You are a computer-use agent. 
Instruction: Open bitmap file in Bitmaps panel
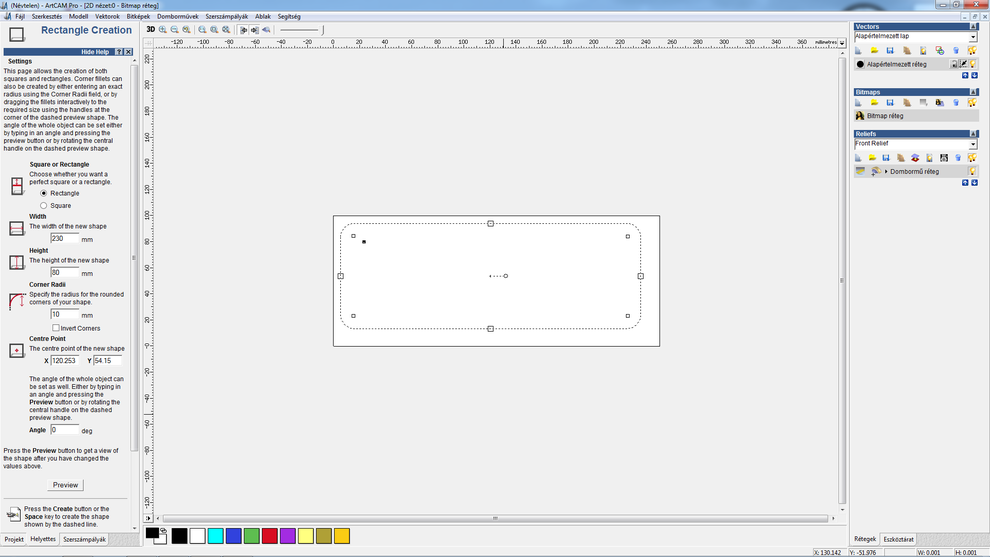874,102
